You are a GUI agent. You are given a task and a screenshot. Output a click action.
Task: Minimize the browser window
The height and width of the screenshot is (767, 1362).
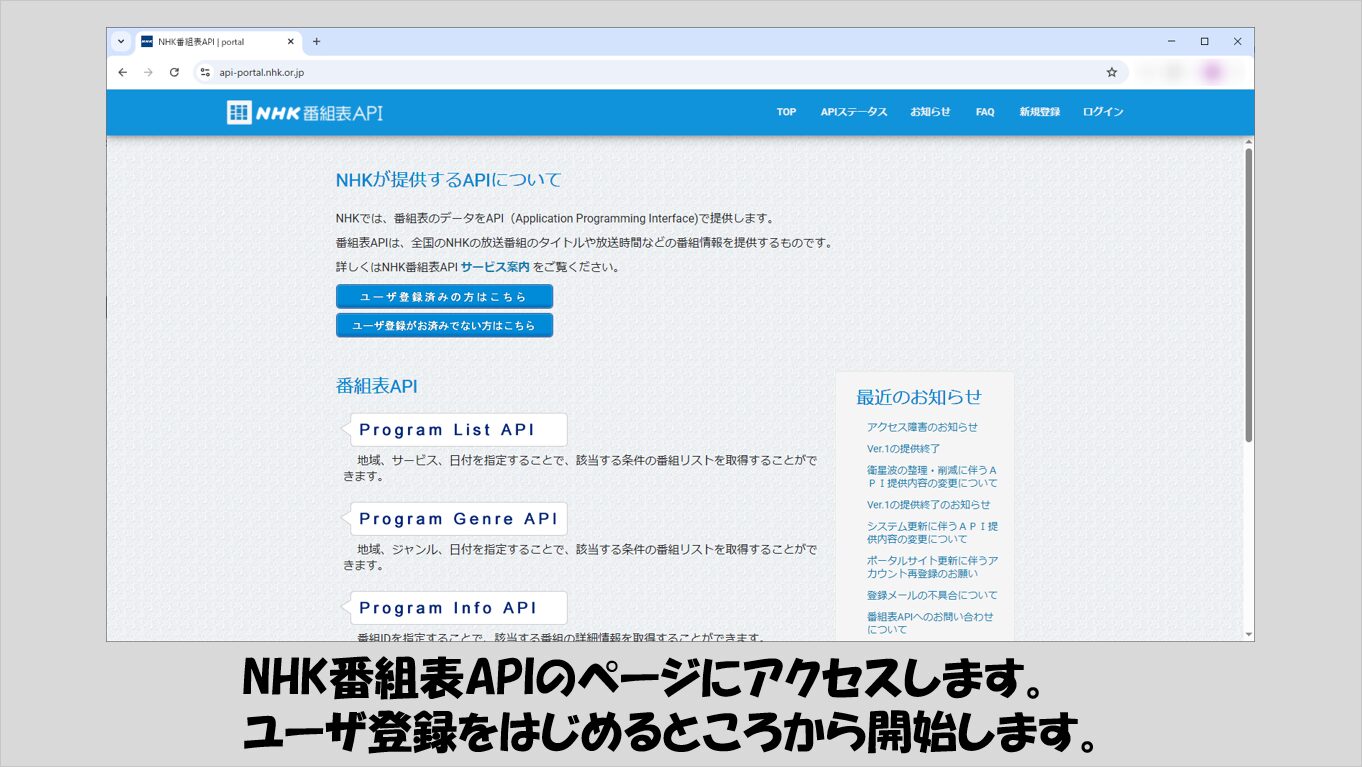[x=1171, y=42]
